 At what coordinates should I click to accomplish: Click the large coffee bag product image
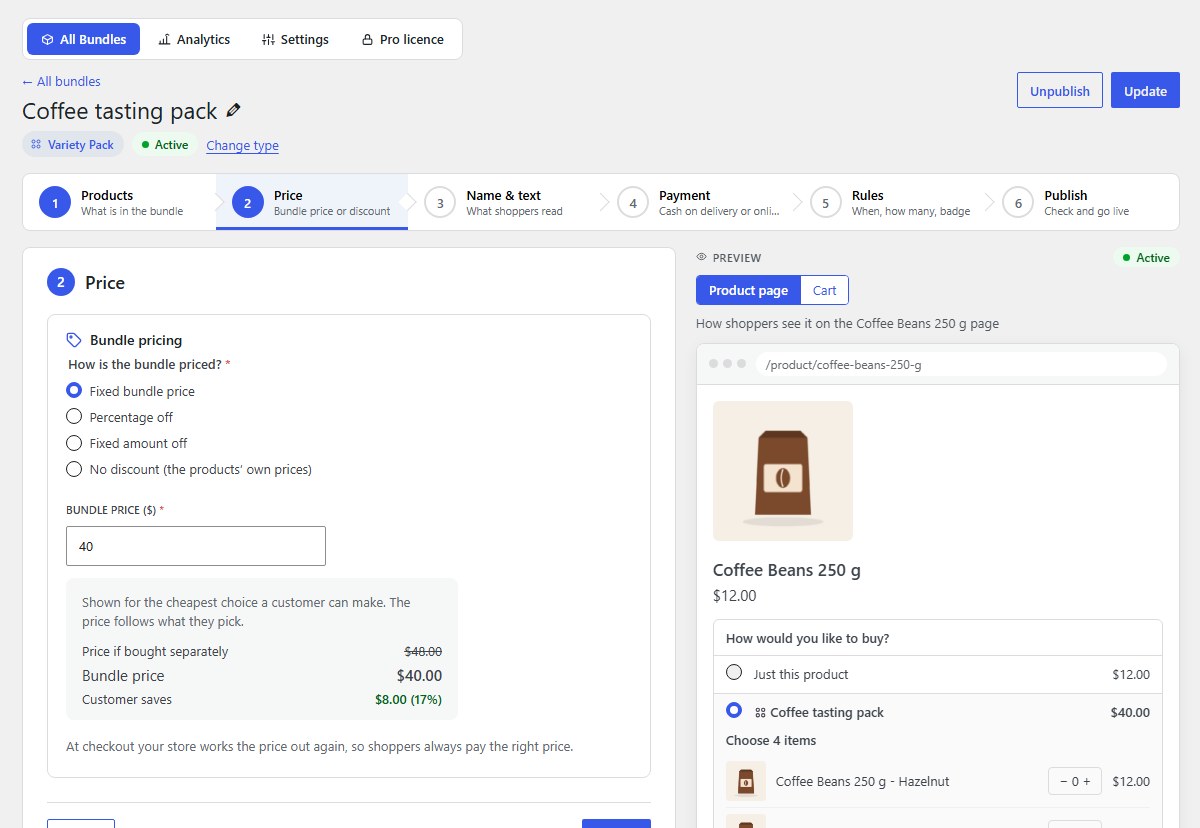(x=783, y=471)
